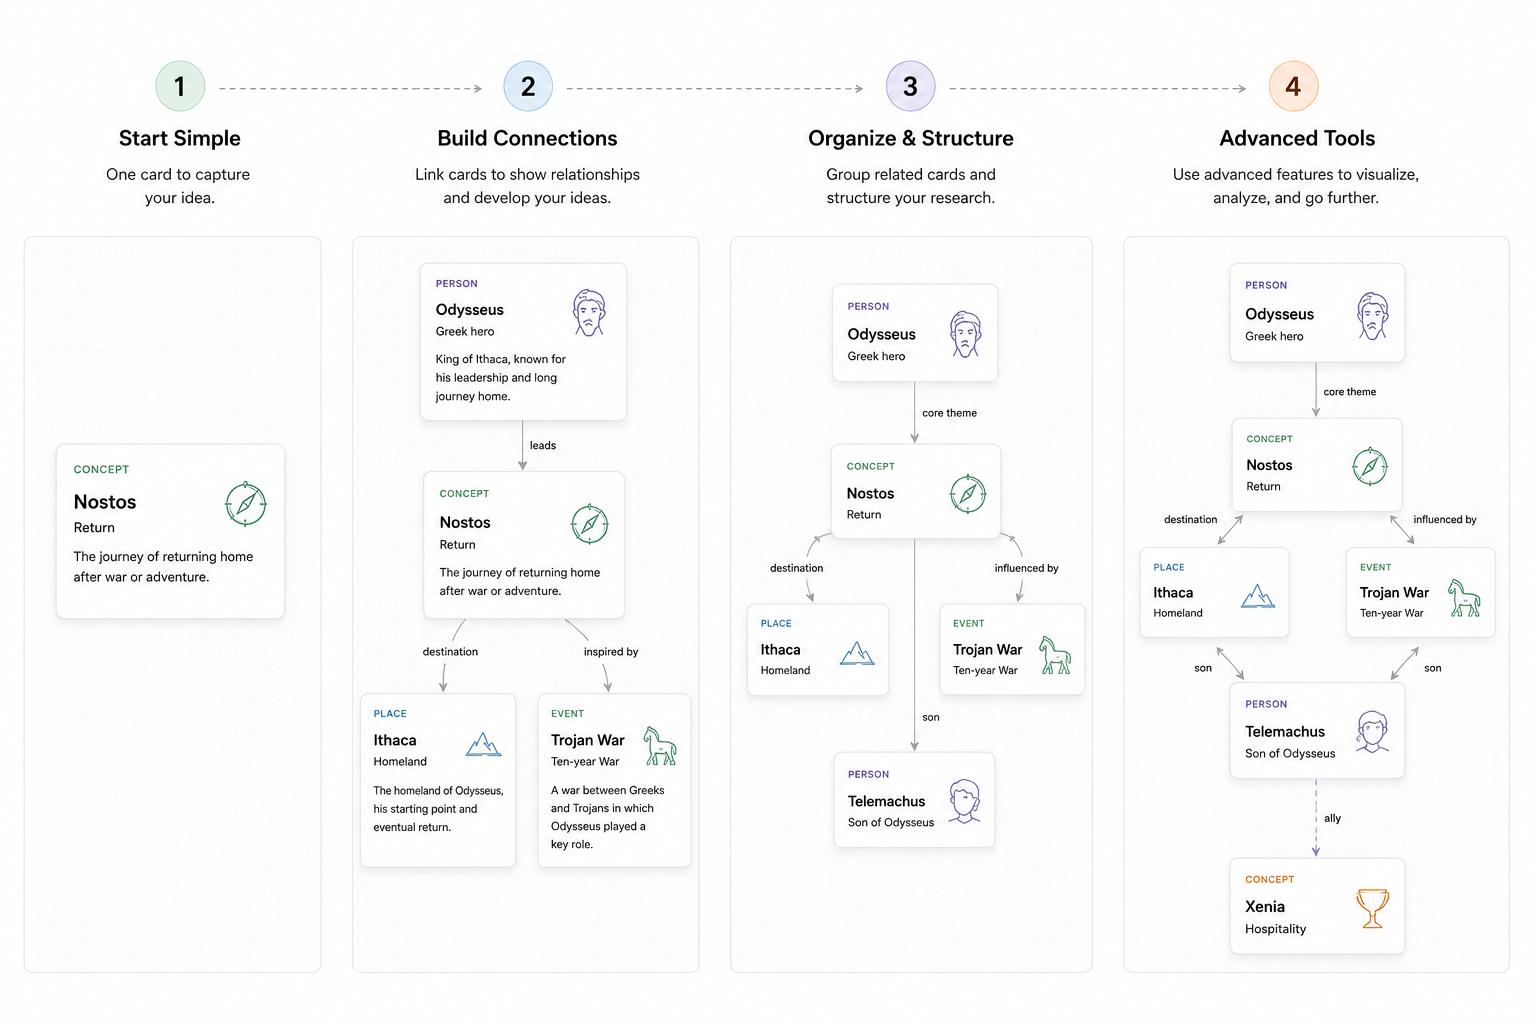Screen dimensions: 1536x1024
Task: Click the 'leads' connection label
Action: tap(543, 446)
